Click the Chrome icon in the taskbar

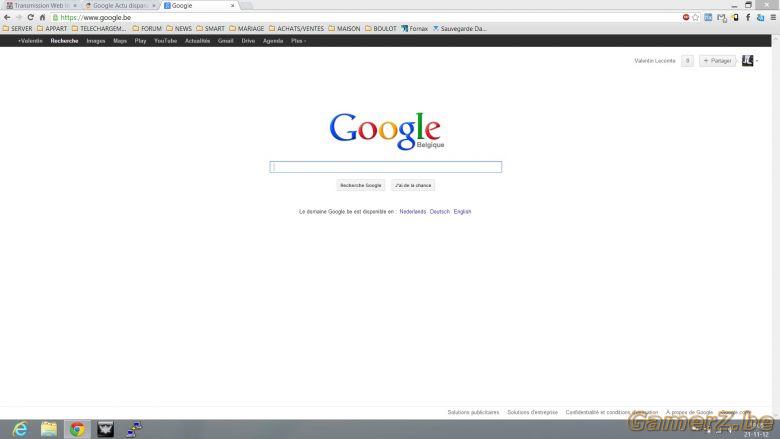click(77, 429)
